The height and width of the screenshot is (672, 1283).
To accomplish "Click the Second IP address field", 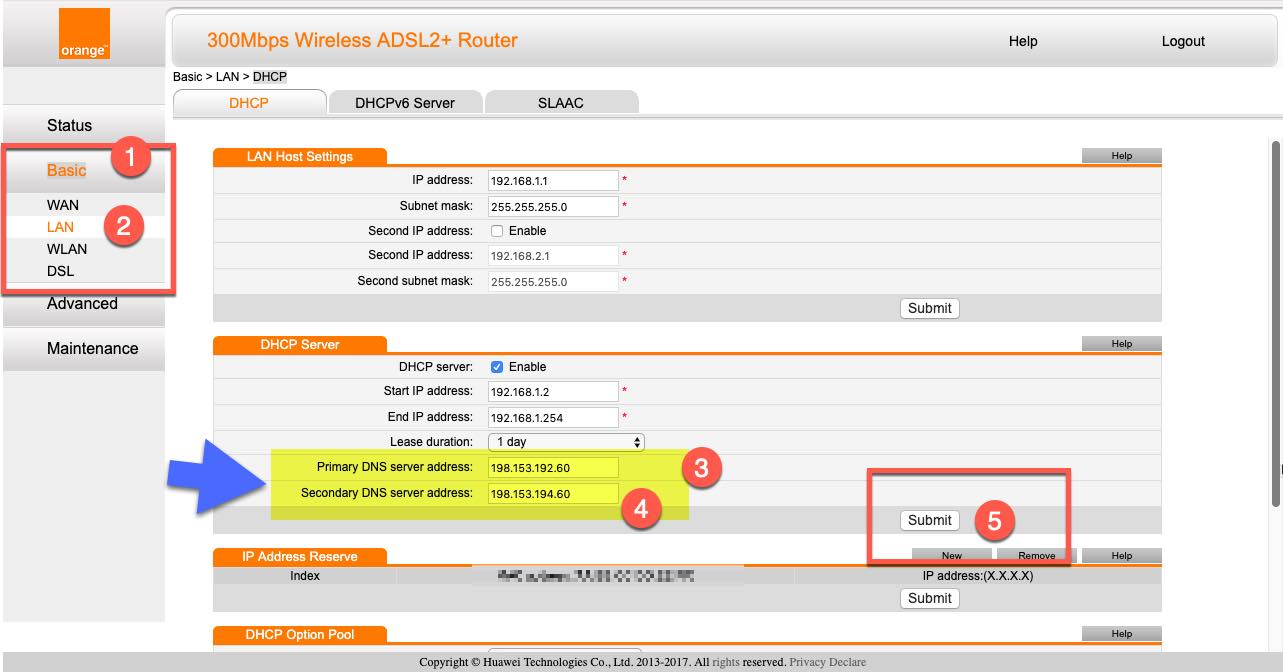I will [x=553, y=256].
